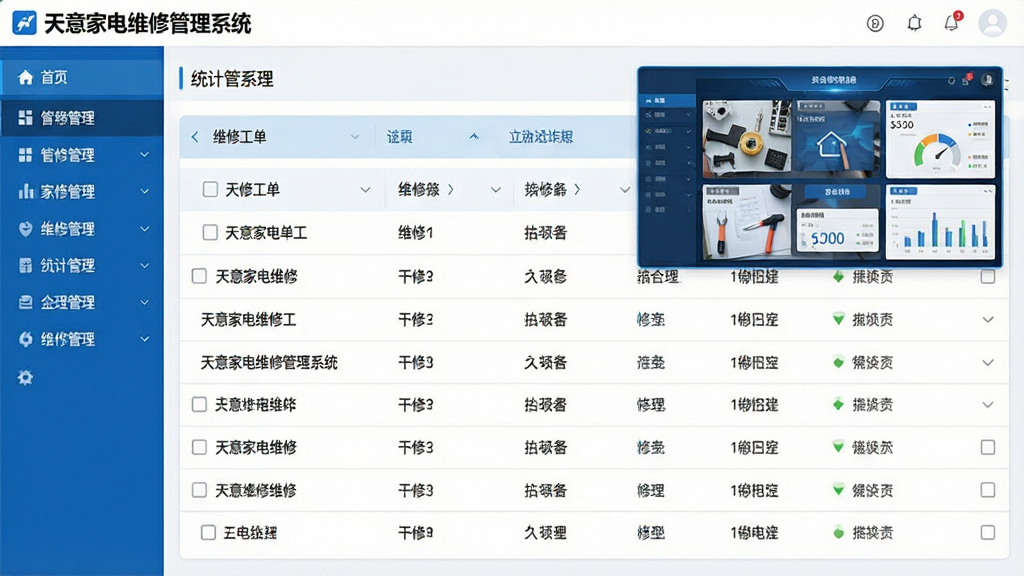Expand the 金理管理 sidebar chevron
1024x576 pixels.
coord(144,302)
